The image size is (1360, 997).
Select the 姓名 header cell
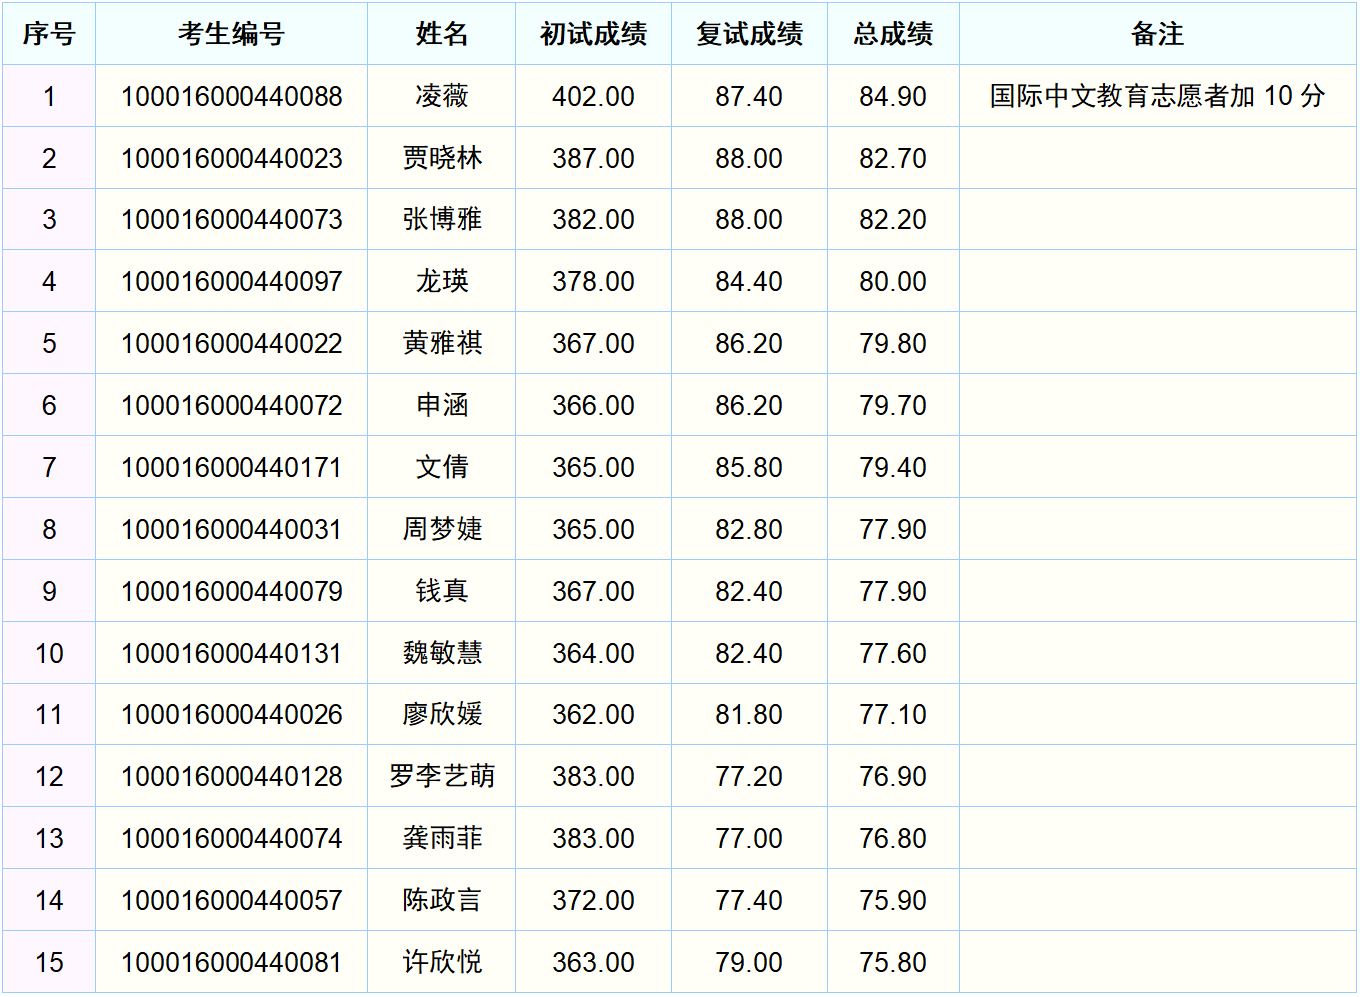click(x=441, y=34)
